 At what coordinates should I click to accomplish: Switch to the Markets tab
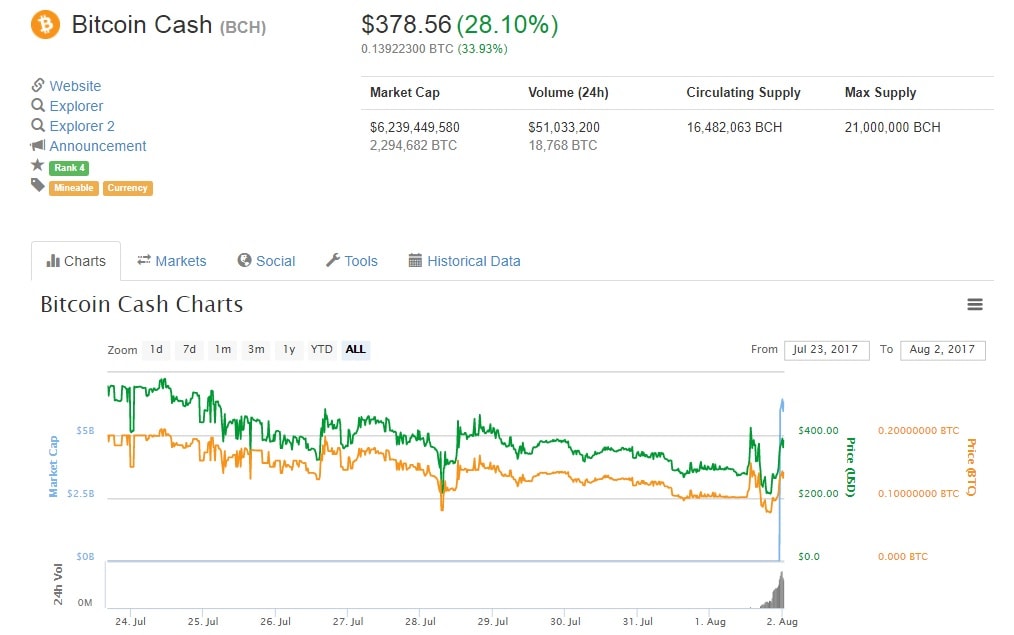172,261
